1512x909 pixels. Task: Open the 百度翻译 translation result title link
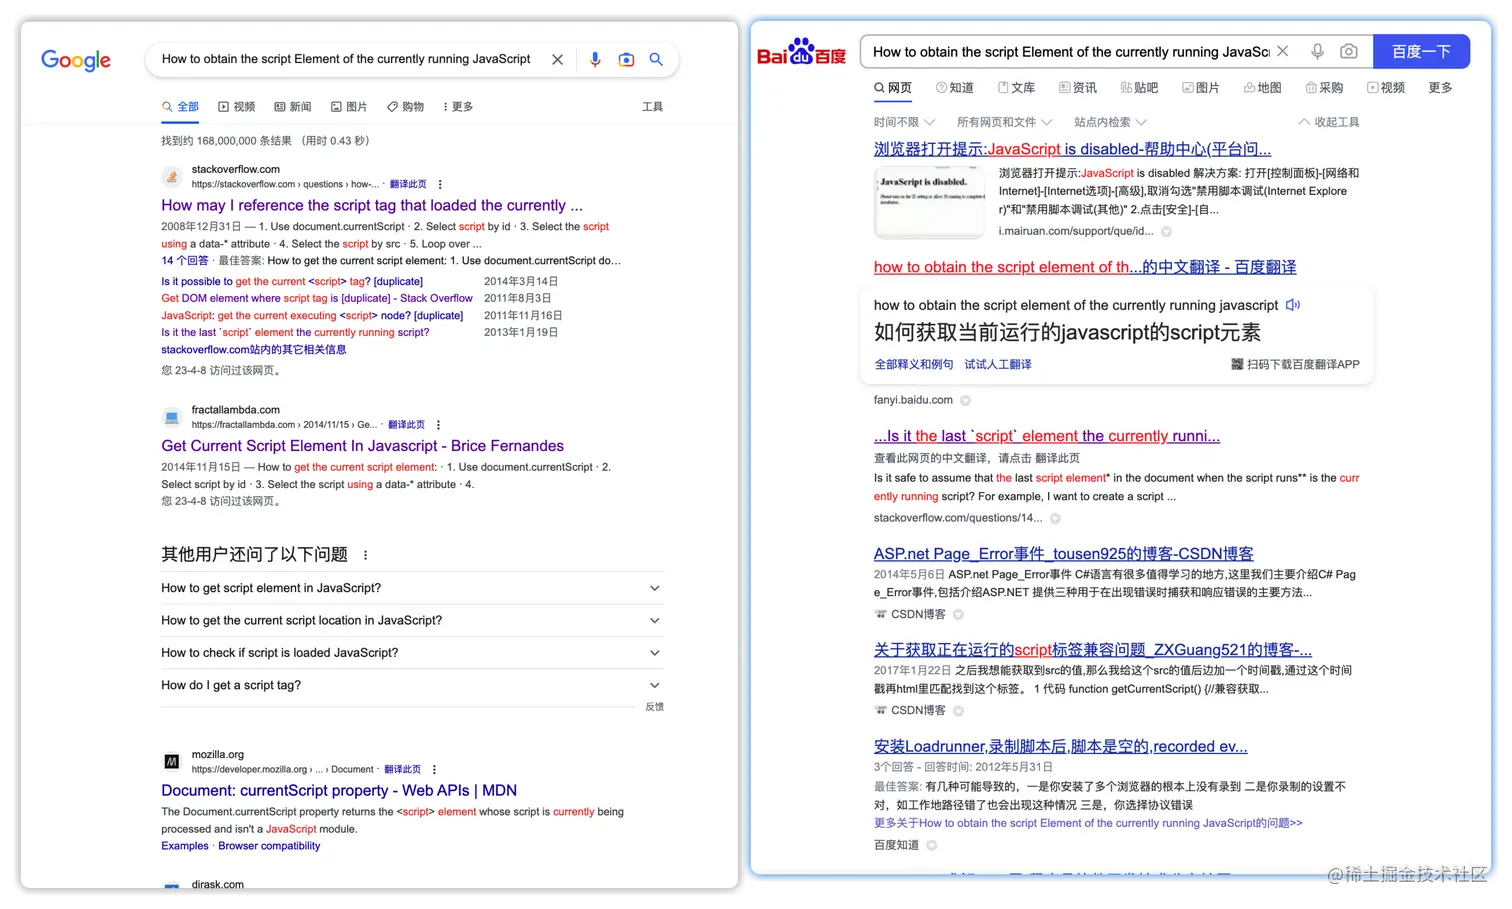[1085, 267]
